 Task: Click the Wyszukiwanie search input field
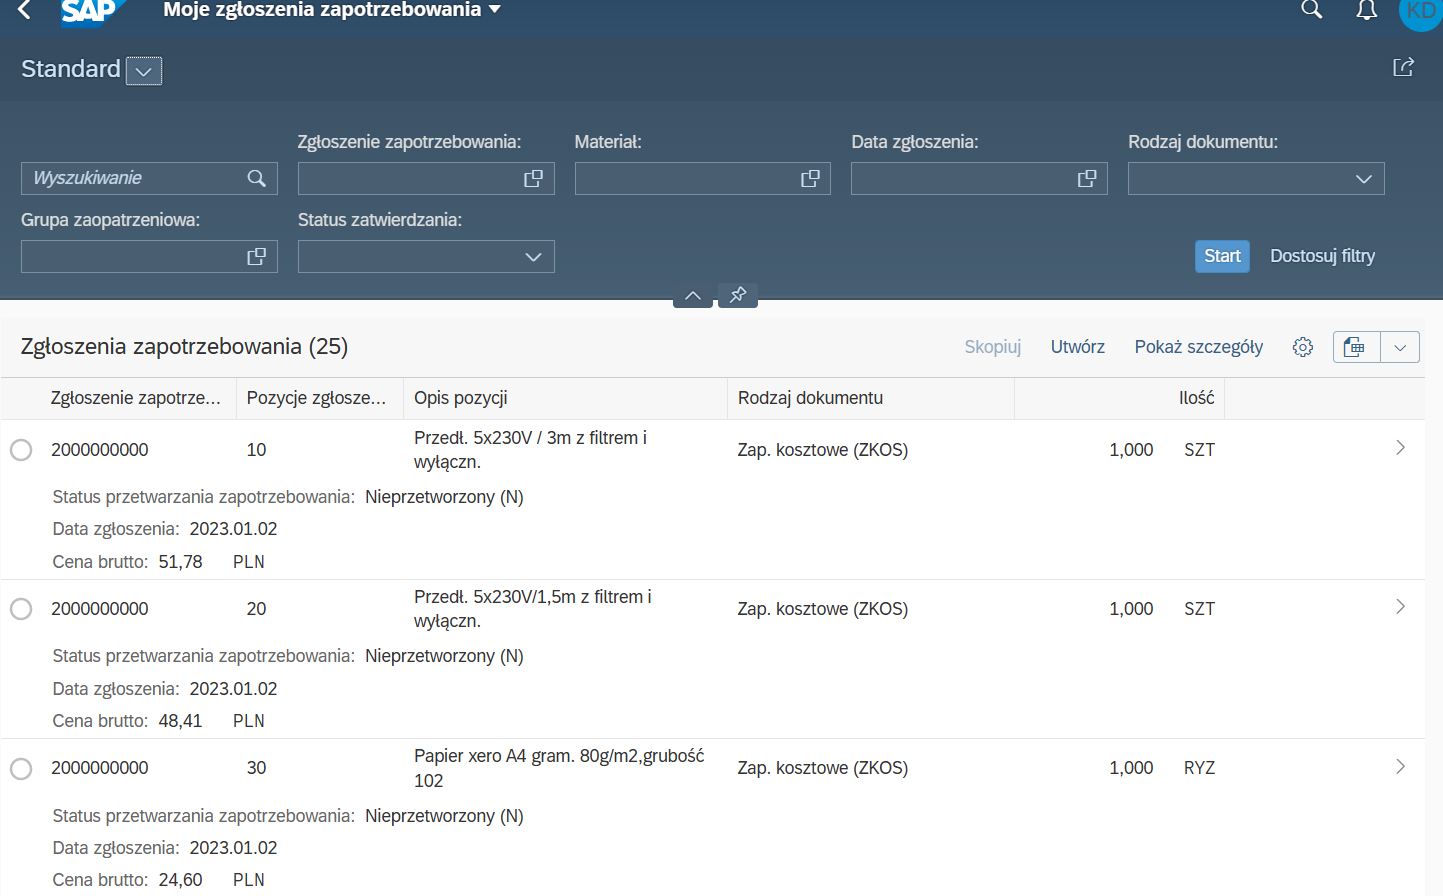pyautogui.click(x=135, y=178)
